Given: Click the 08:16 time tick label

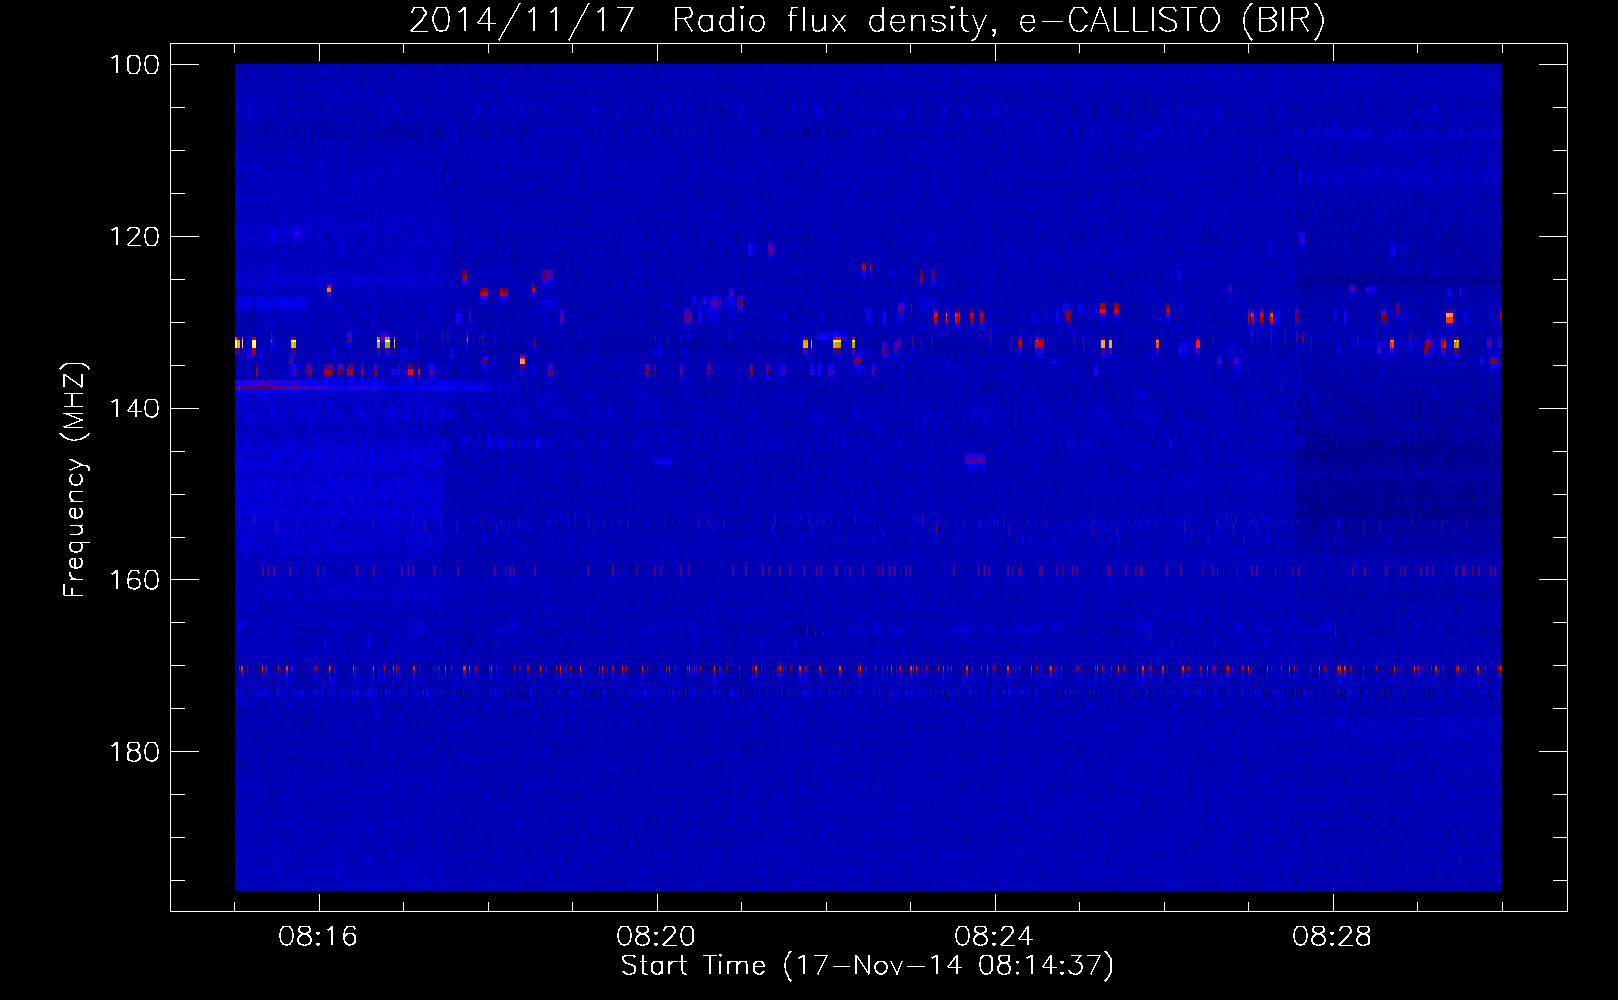Looking at the screenshot, I should point(318,937).
